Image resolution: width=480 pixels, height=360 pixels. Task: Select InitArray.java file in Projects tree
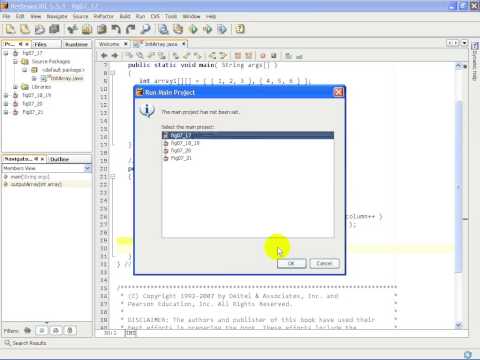click(x=66, y=78)
